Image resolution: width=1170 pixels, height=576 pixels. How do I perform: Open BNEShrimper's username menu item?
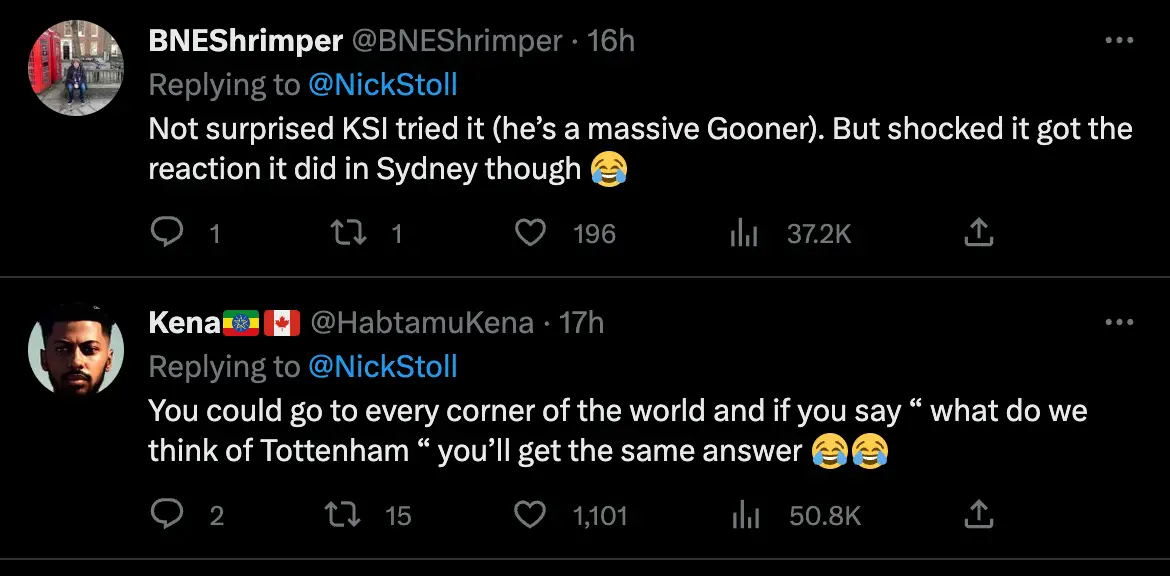coord(246,41)
